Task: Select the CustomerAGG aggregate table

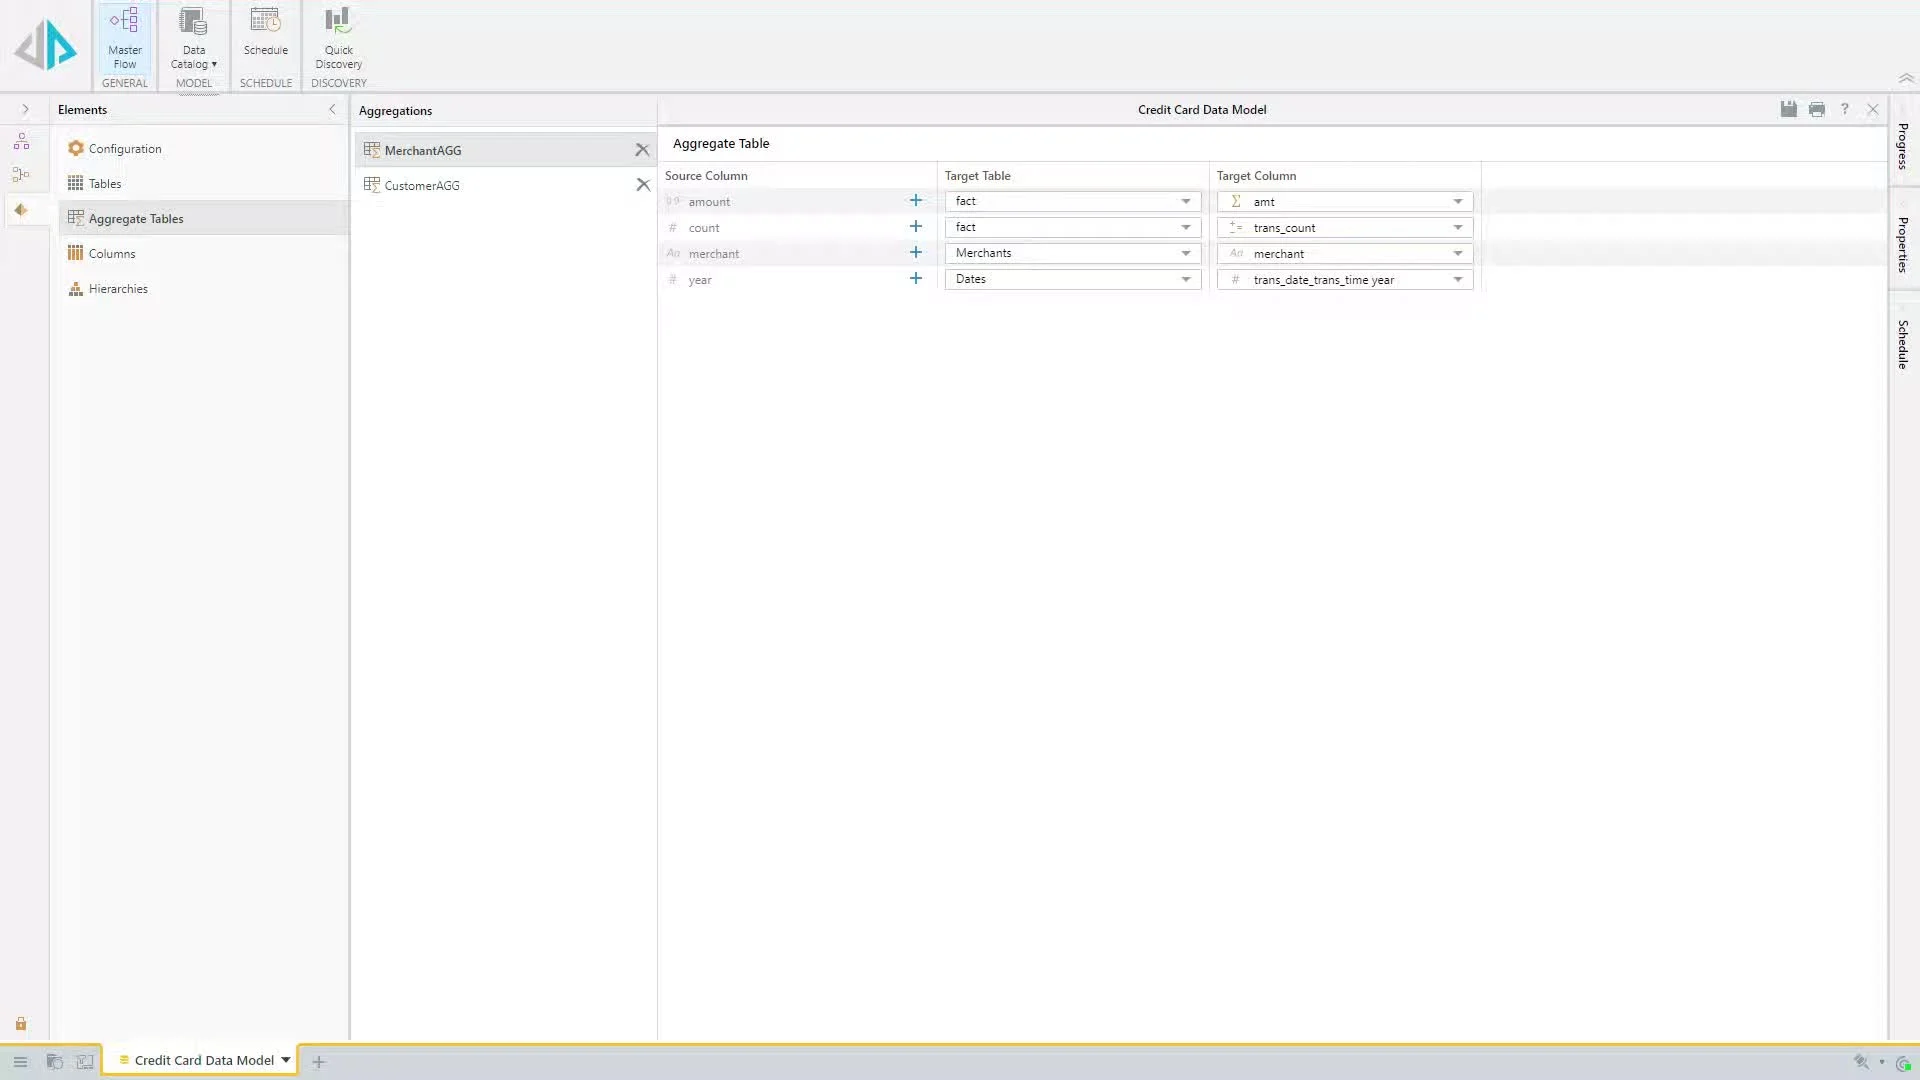Action: (x=422, y=185)
